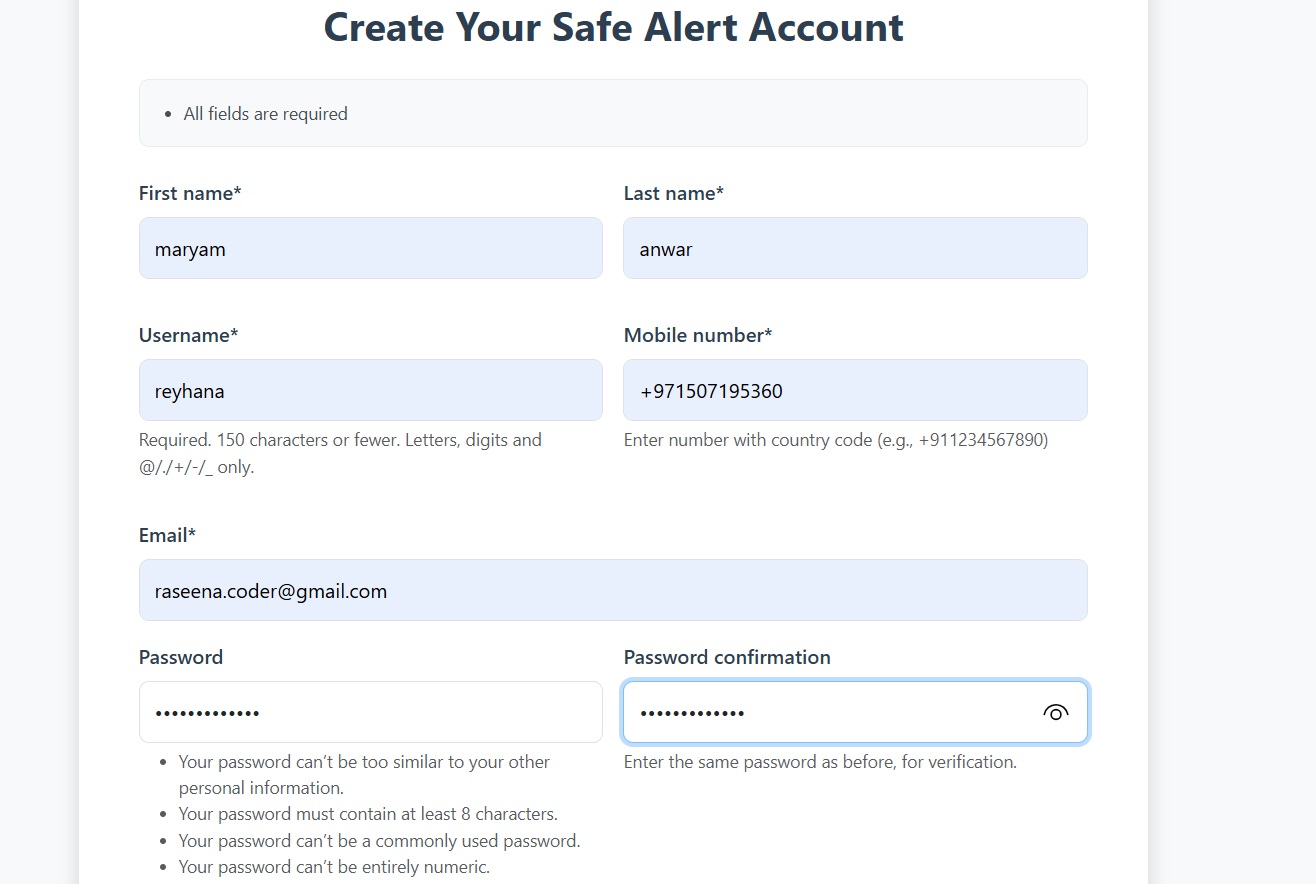Select the Email field with raseena.coder@gmail.com
The image size is (1316, 884).
(x=613, y=590)
